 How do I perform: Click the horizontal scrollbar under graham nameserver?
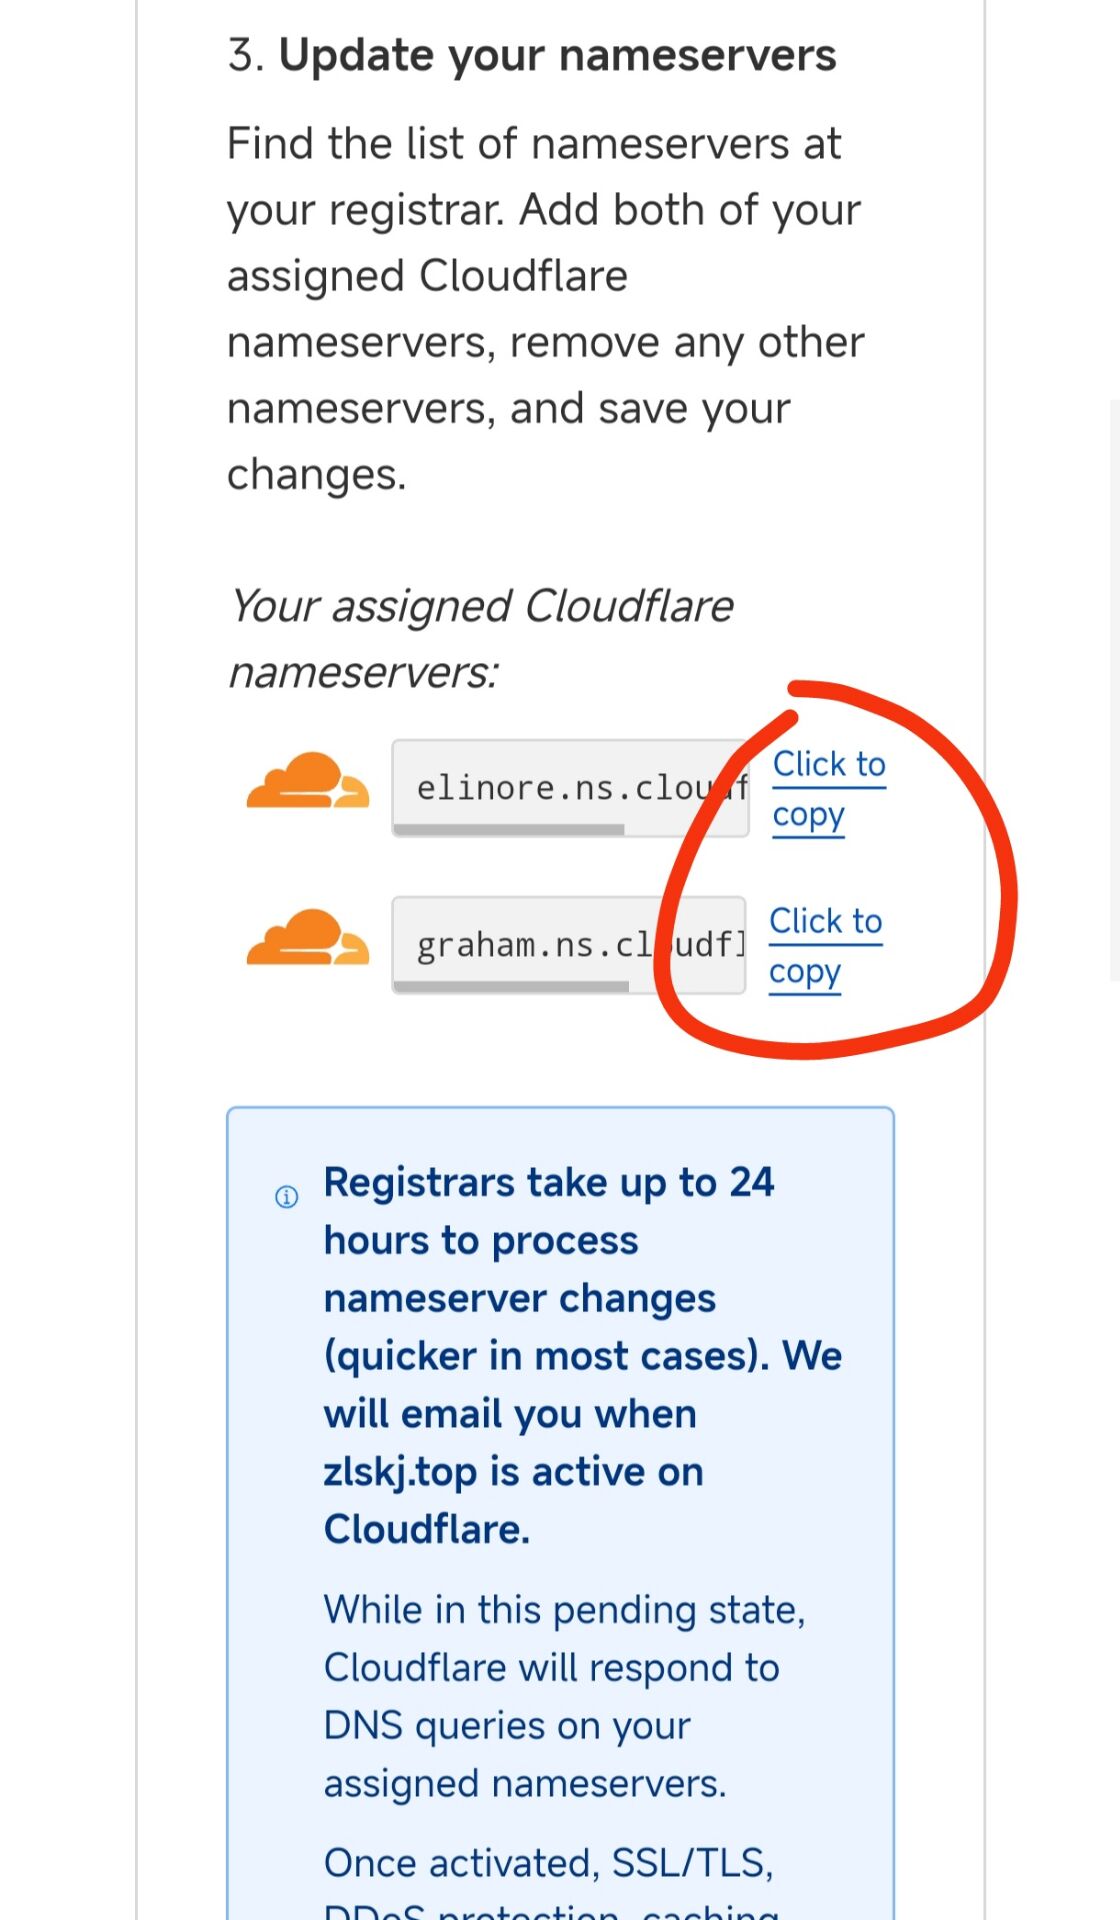511,986
